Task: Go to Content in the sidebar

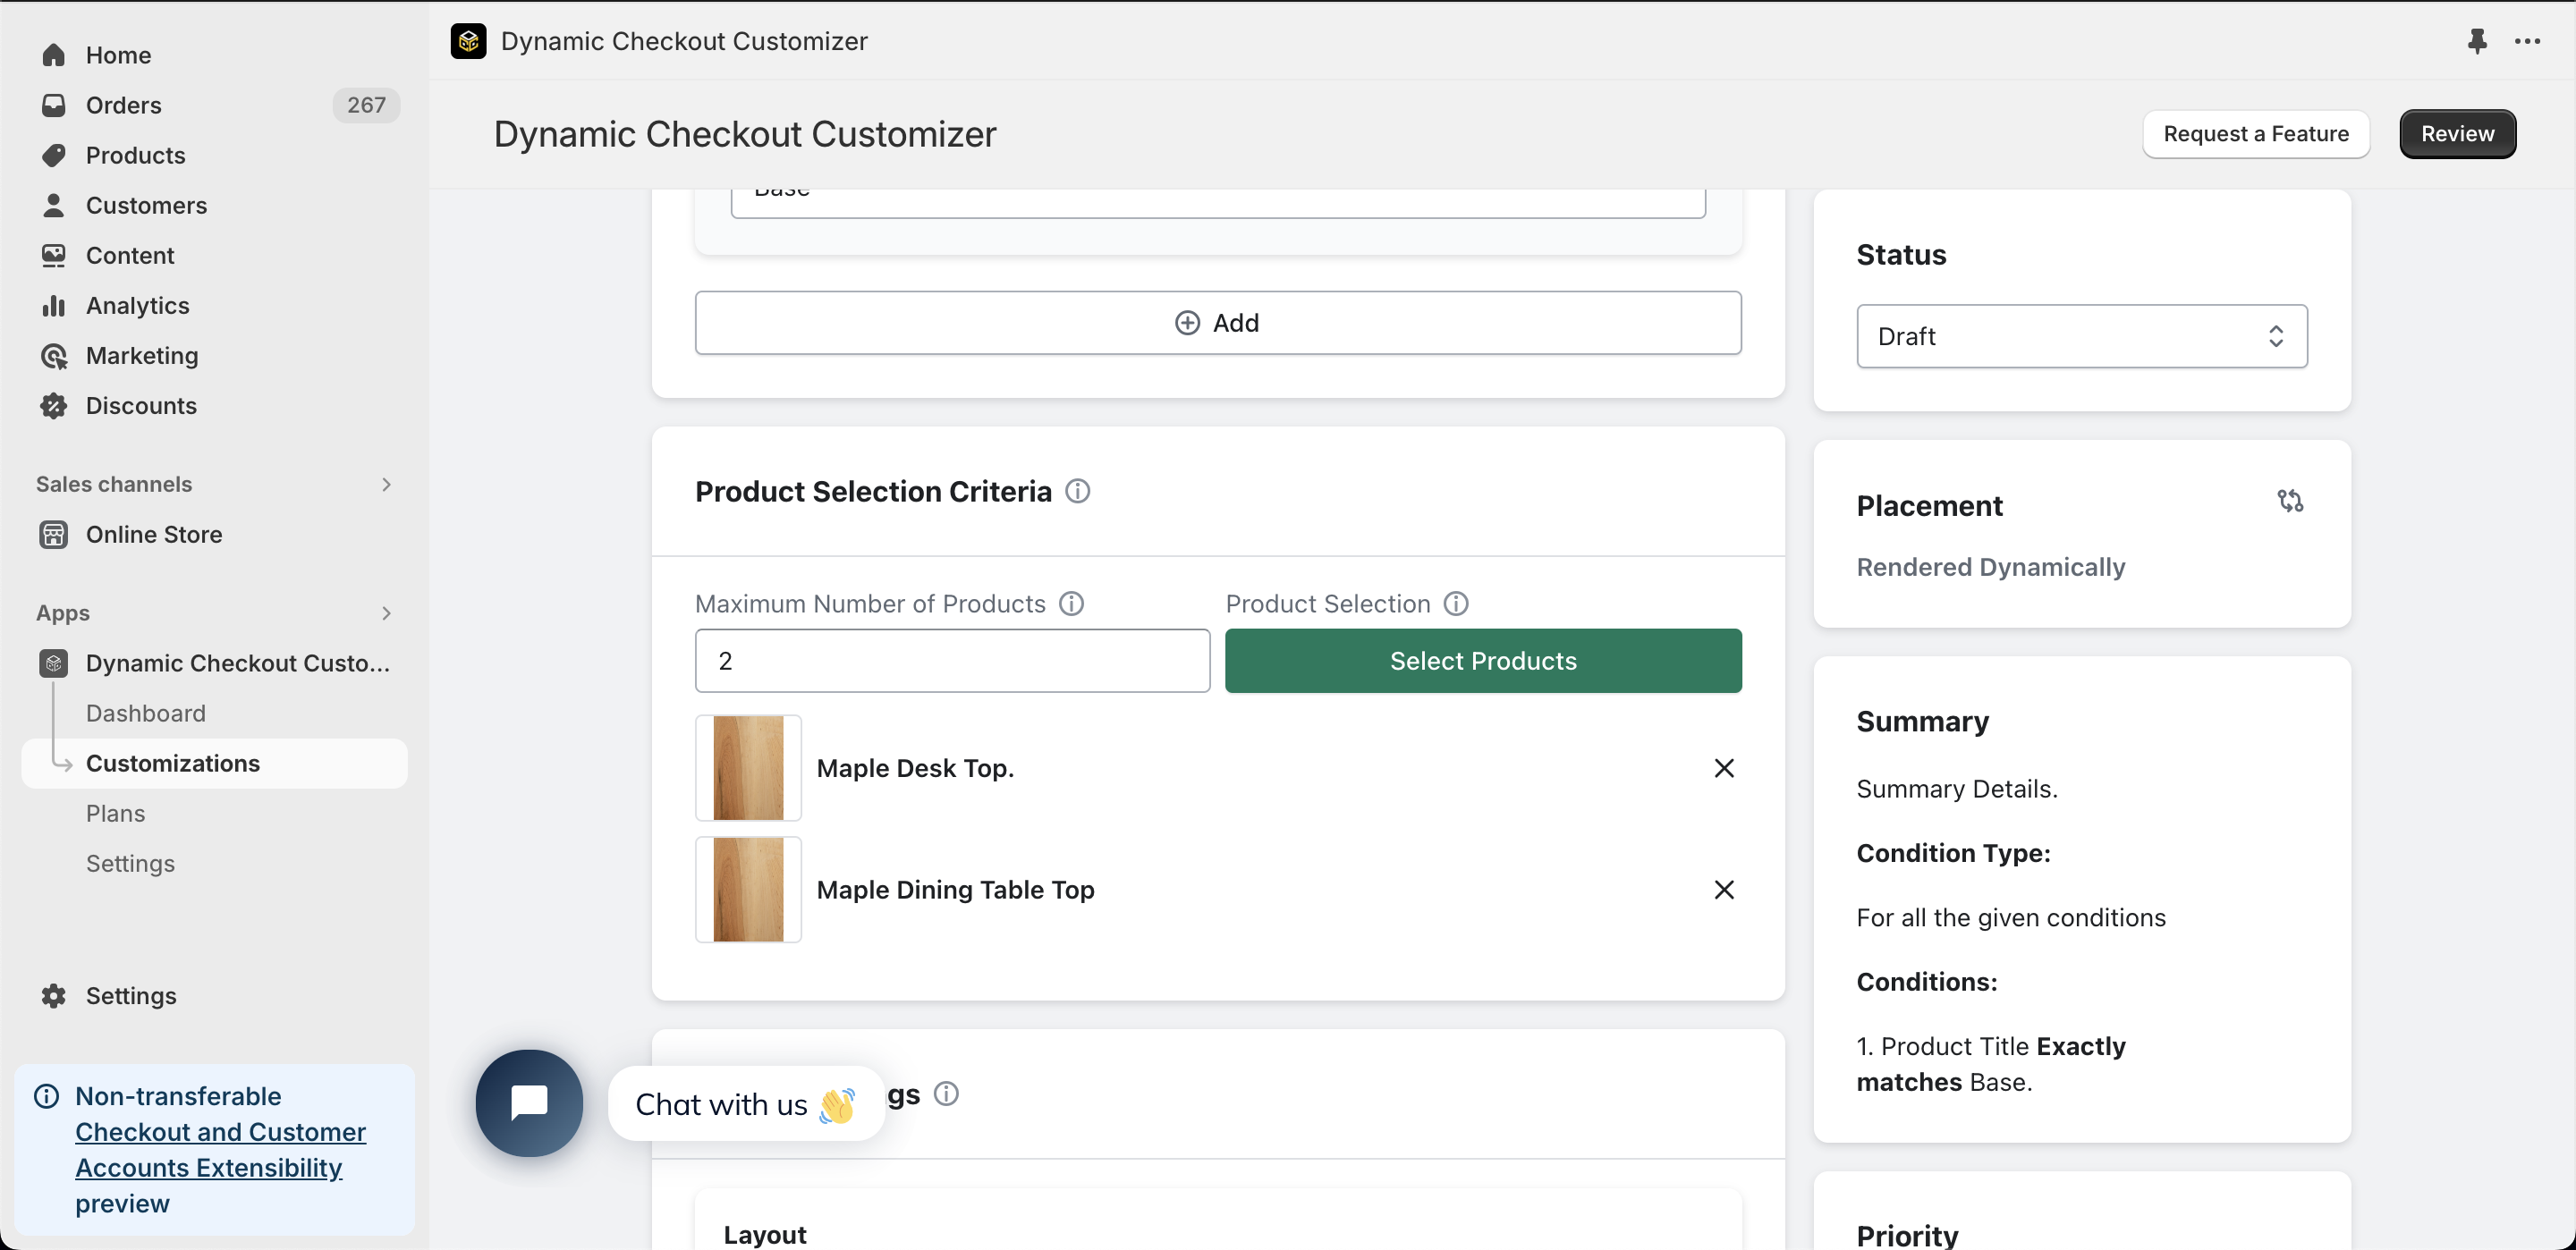Action: 130,255
